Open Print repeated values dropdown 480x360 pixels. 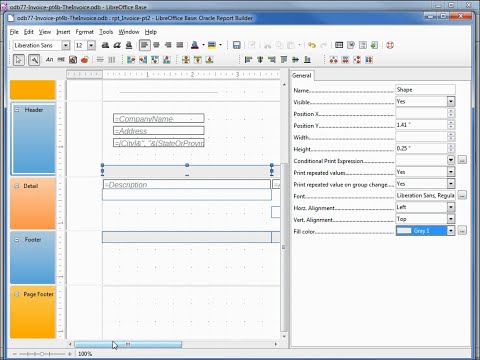point(451,172)
